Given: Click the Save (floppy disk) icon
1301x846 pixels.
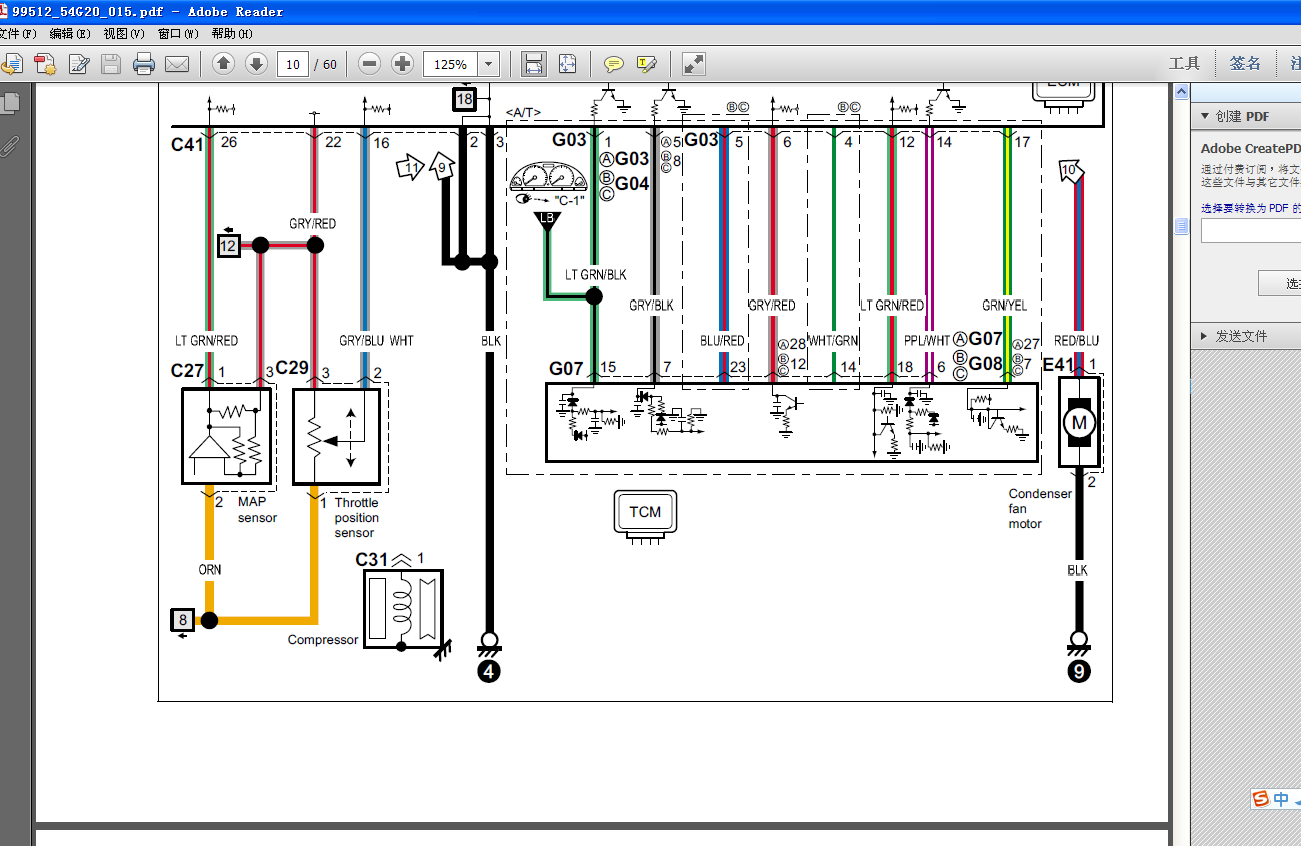Looking at the screenshot, I should pos(111,65).
